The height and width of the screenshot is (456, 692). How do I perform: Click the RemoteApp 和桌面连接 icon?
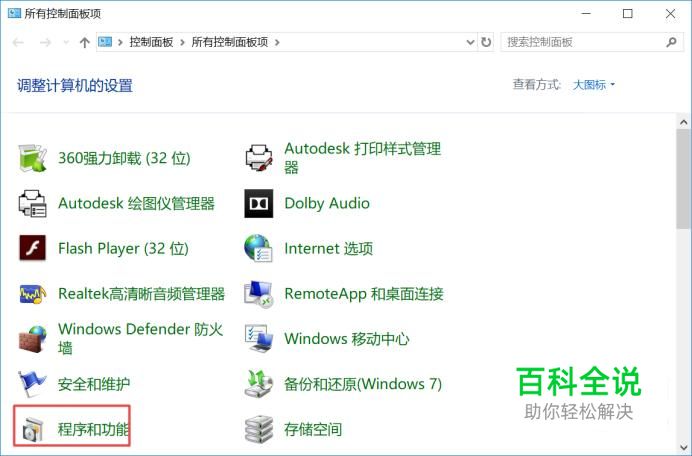coord(259,294)
